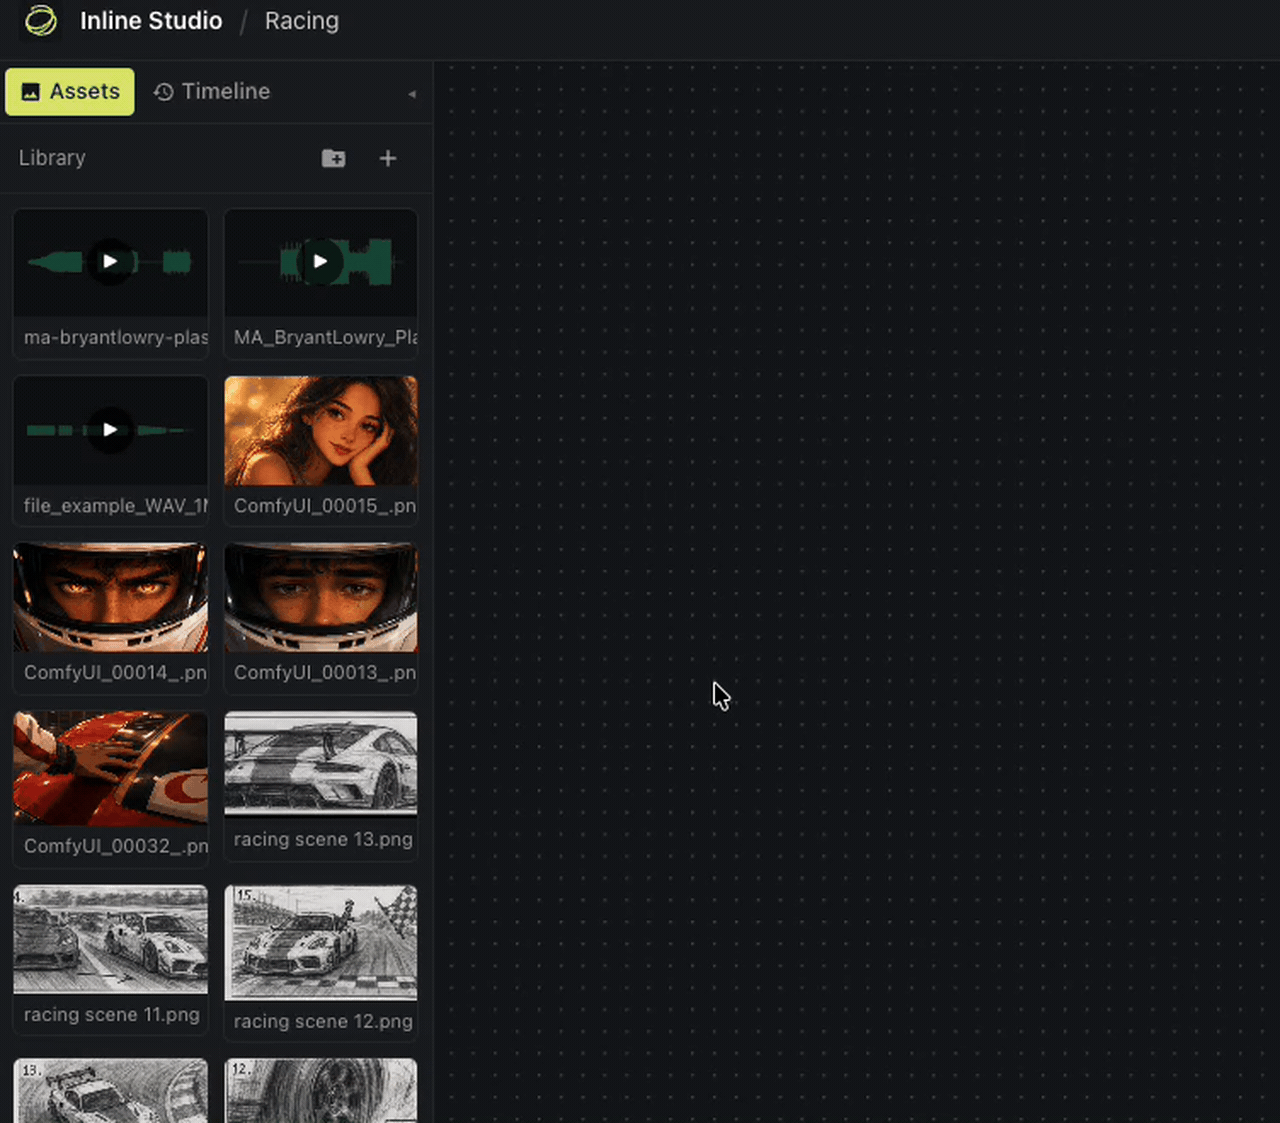Select the ComfyUI_00015_ girl portrait thumbnail
Viewport: 1280px width, 1123px height.
coord(321,431)
